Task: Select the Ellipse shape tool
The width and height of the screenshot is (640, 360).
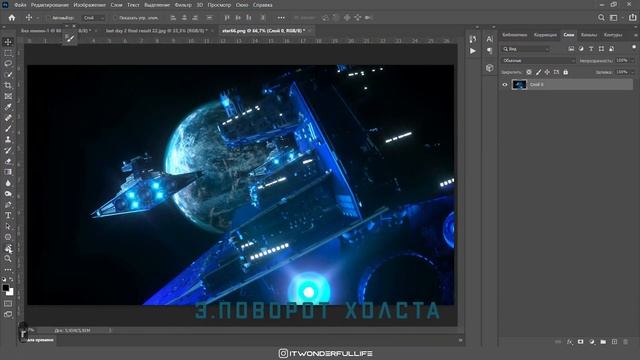Action: point(8,237)
